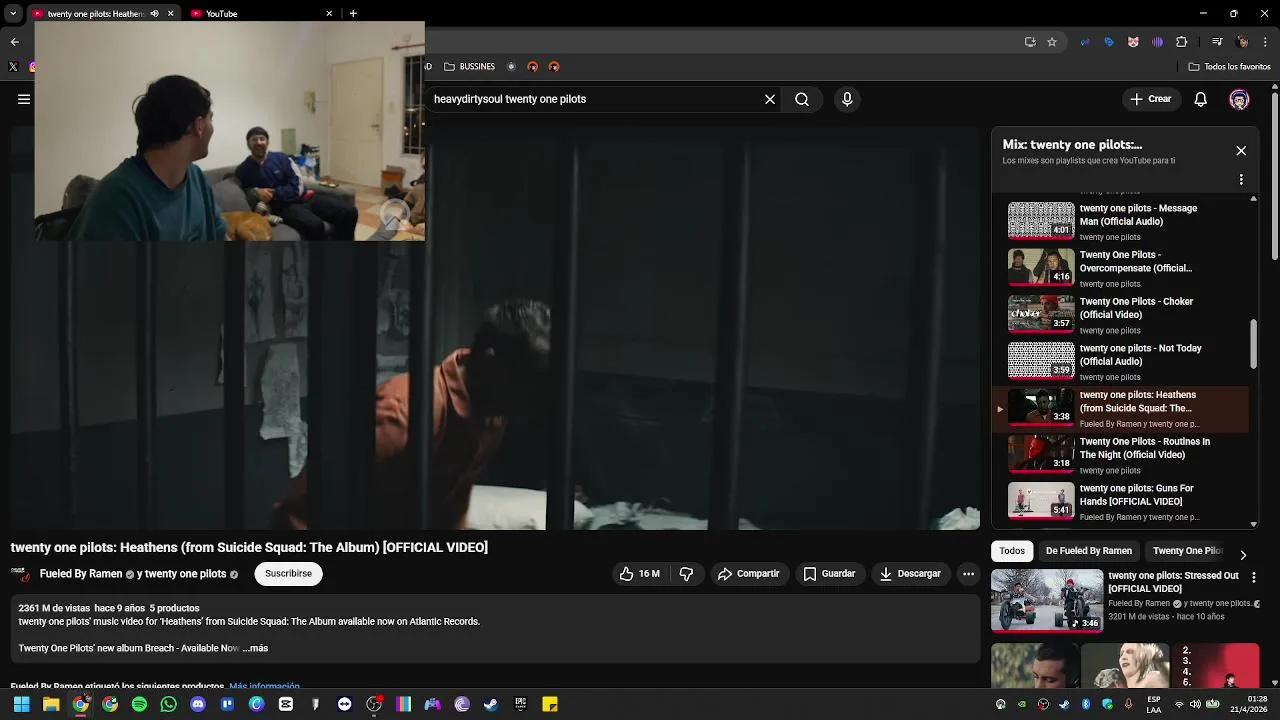
Task: Open a new browser tab
Action: click(x=353, y=14)
